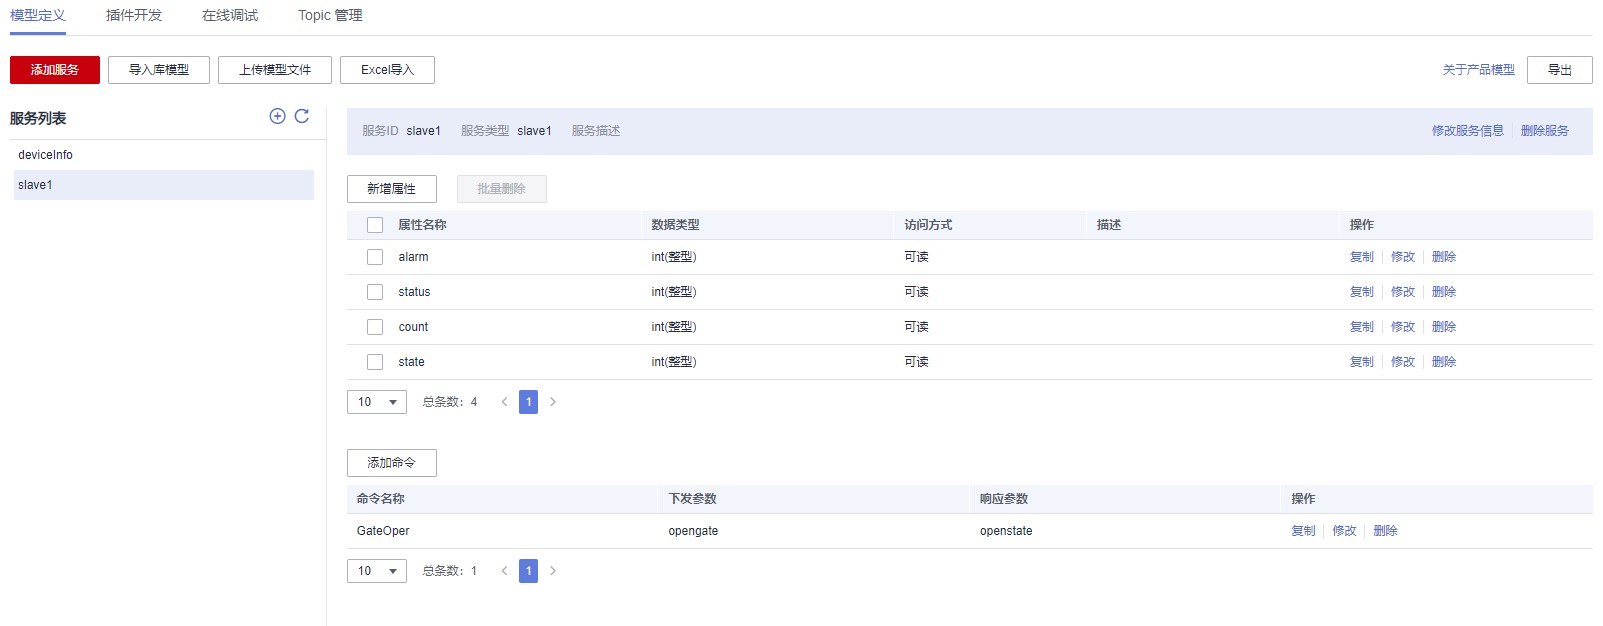
Task: Check the status attribute checkbox
Action: pyautogui.click(x=375, y=292)
